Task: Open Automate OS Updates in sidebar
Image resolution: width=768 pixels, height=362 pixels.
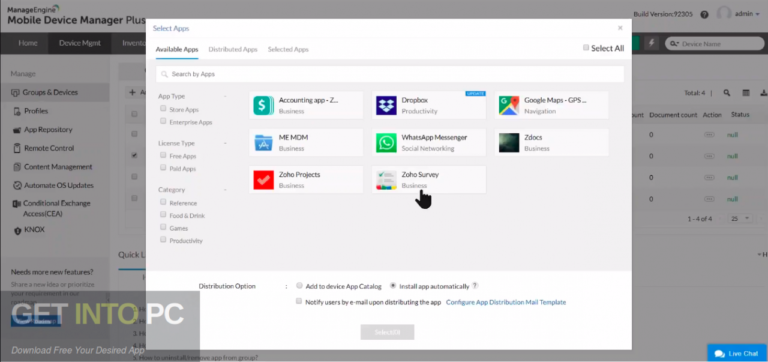Action: [x=59, y=186]
